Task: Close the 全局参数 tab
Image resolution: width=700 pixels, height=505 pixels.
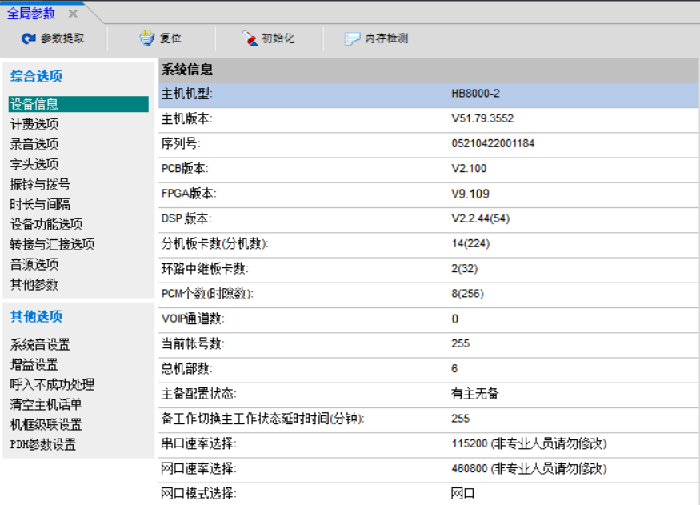Action: (73, 14)
